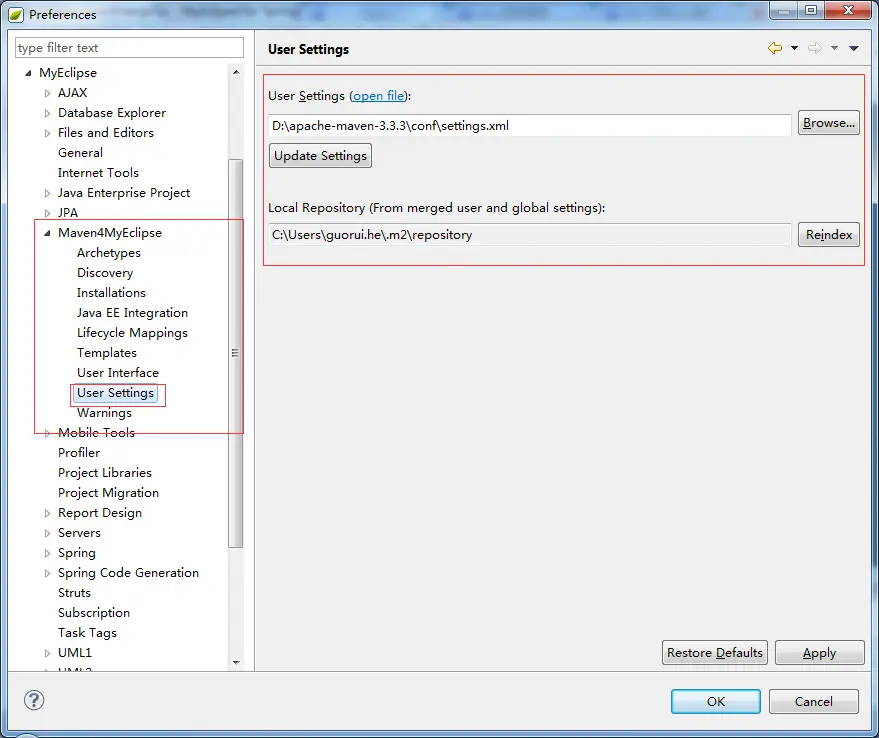Collapse the Maven4MyEclipse node
The image size is (879, 738).
(47, 233)
